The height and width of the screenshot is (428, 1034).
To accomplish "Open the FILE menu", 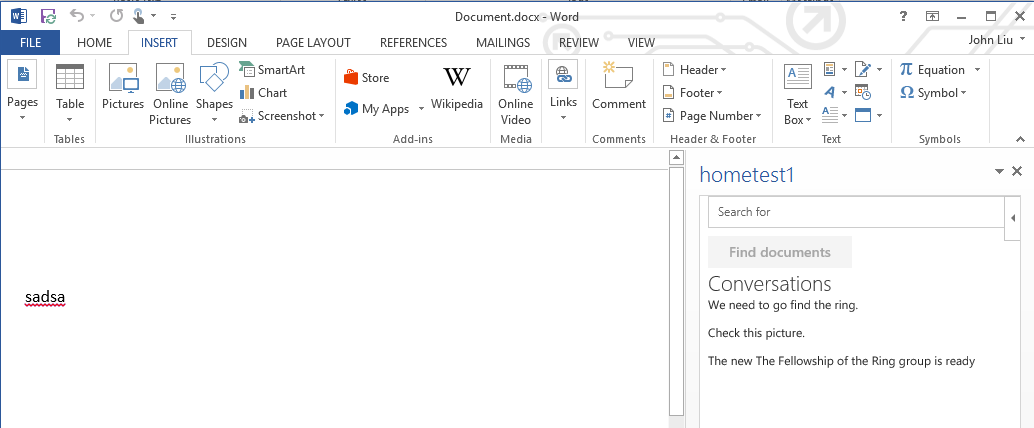I will click(30, 42).
